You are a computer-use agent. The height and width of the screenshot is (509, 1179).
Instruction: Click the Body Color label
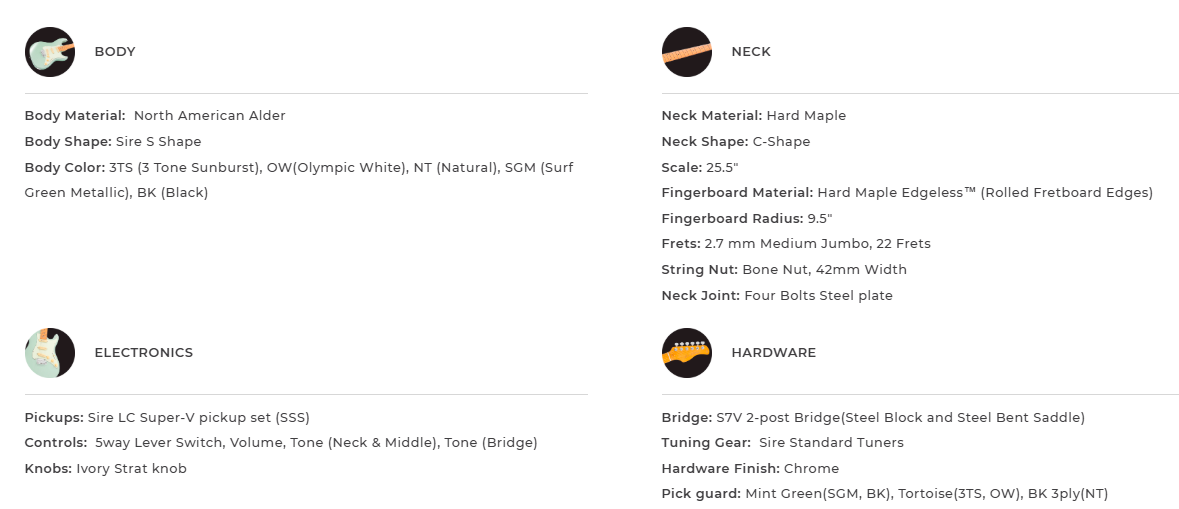pyautogui.click(x=64, y=168)
